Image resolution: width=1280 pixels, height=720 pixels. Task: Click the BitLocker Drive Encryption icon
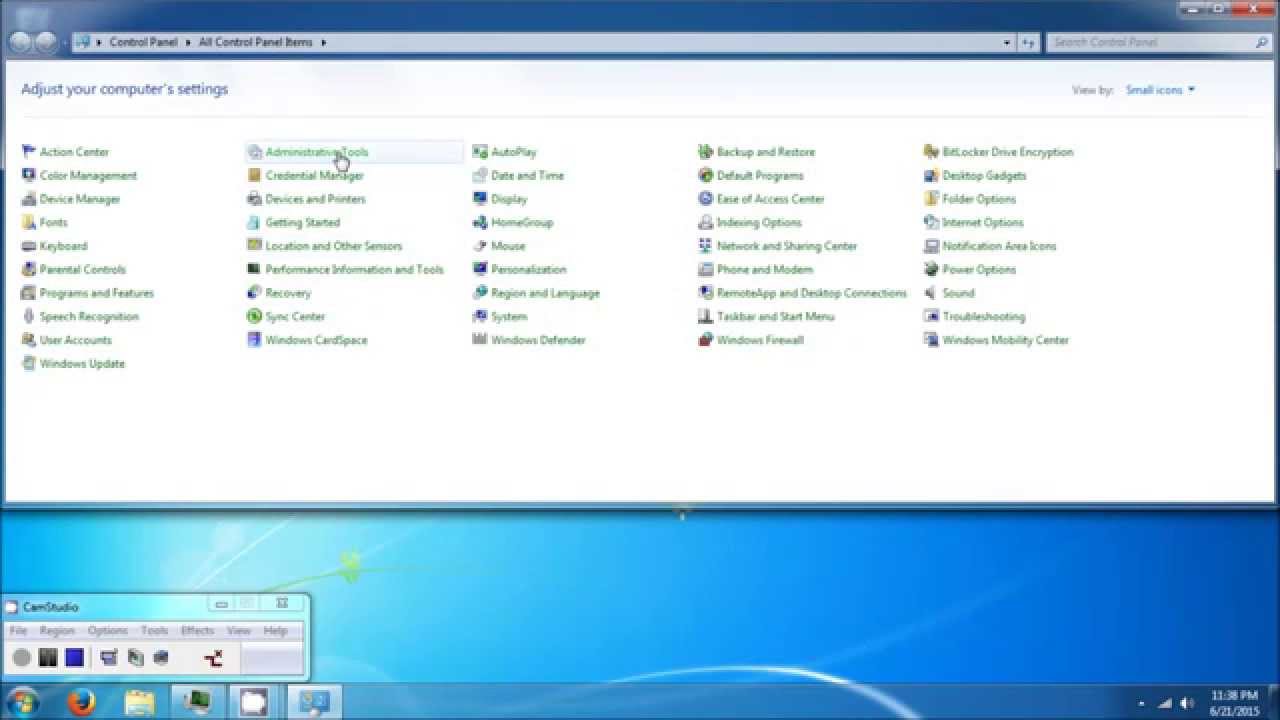point(932,152)
